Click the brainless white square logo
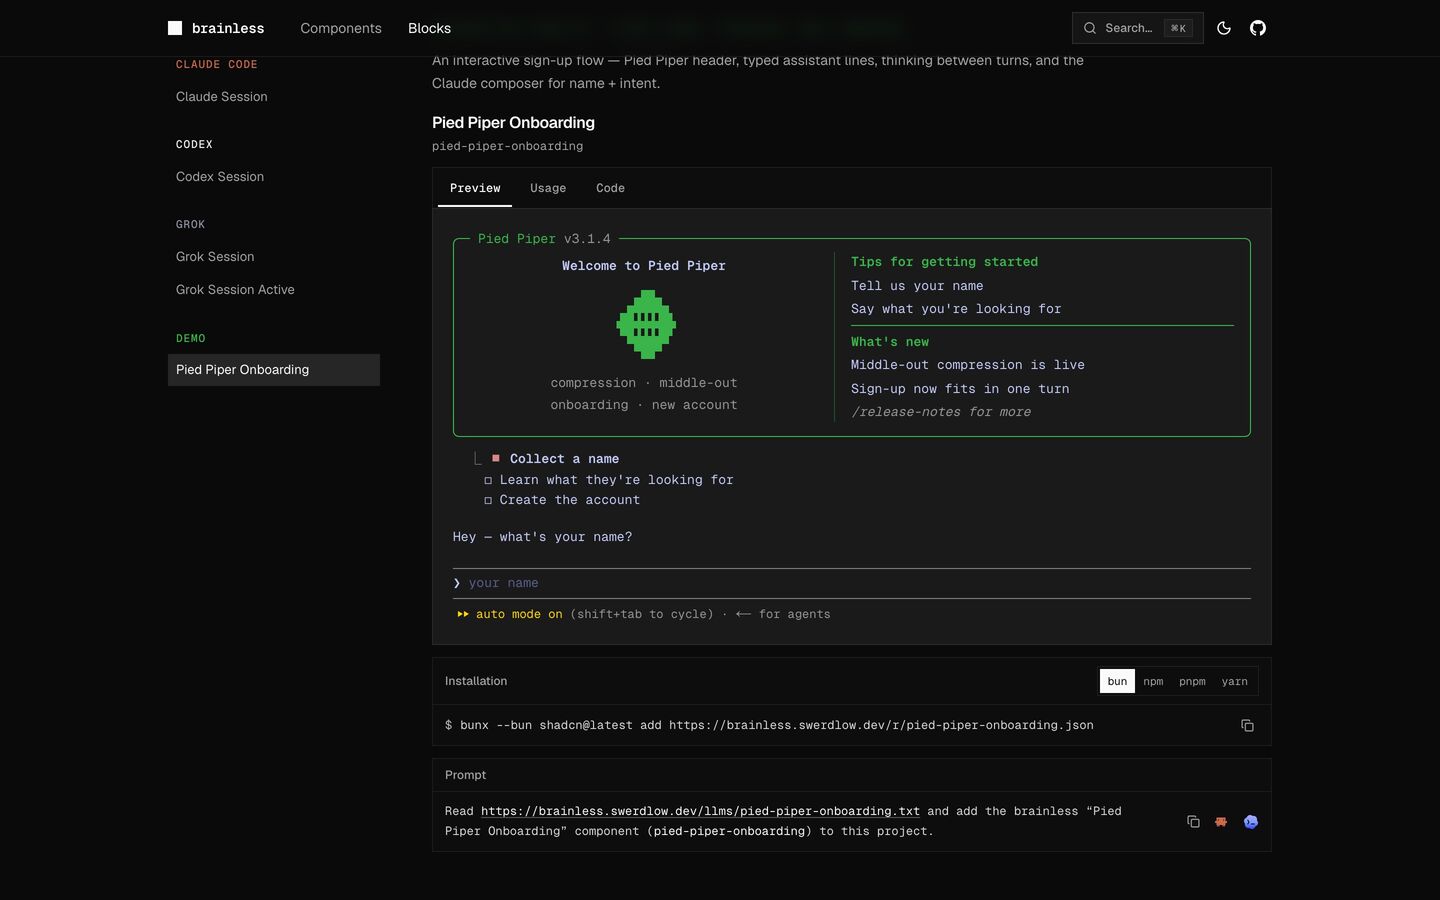The height and width of the screenshot is (900, 1440). [175, 28]
